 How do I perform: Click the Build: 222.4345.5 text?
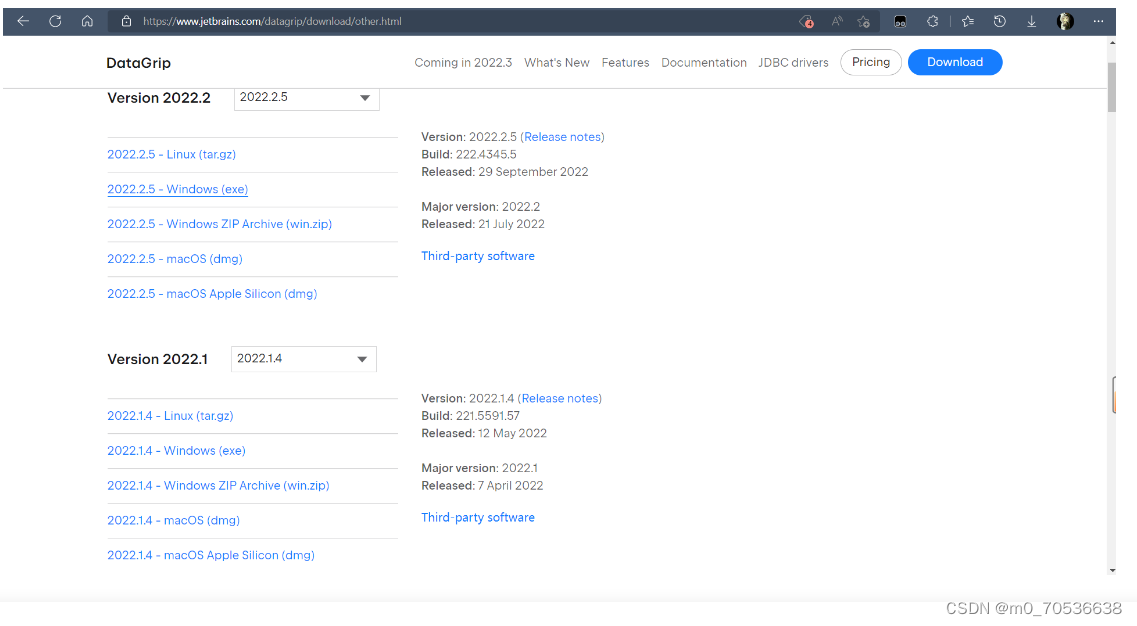(469, 155)
